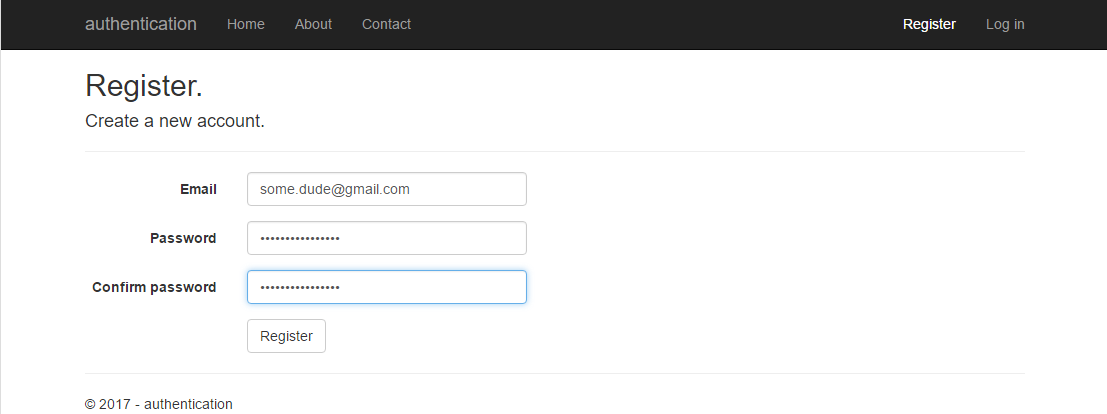Click an empty area of the dark navbar
Screen dimensions: 1107x414
click(650, 24)
